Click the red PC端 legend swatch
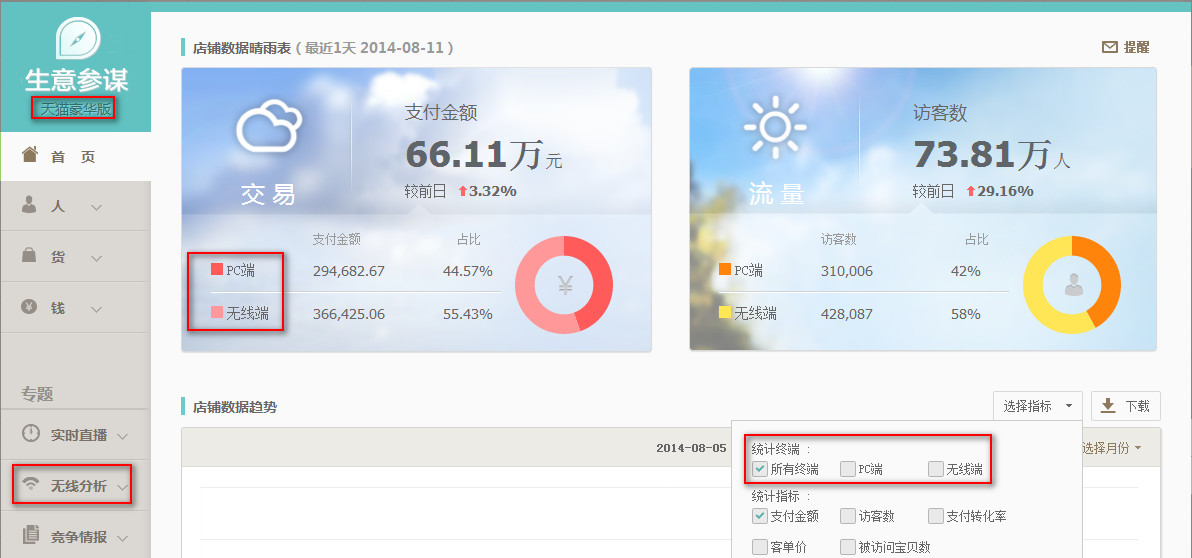The width and height of the screenshot is (1192, 558). point(217,270)
